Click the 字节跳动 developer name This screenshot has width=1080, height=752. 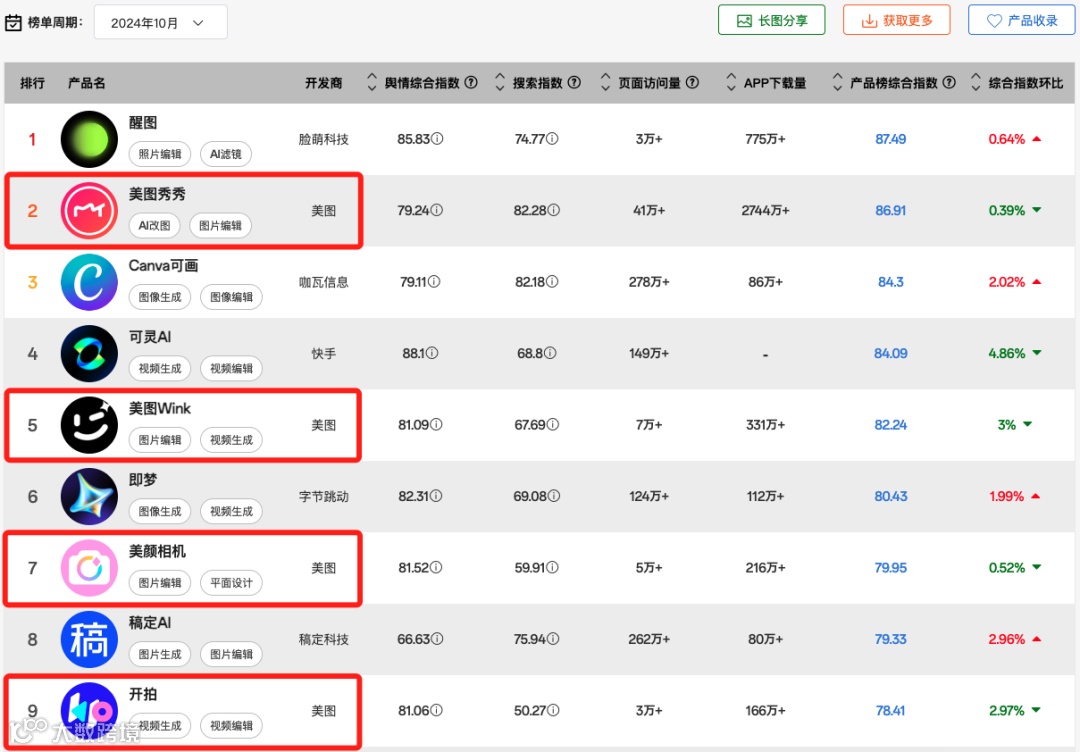[x=324, y=497]
